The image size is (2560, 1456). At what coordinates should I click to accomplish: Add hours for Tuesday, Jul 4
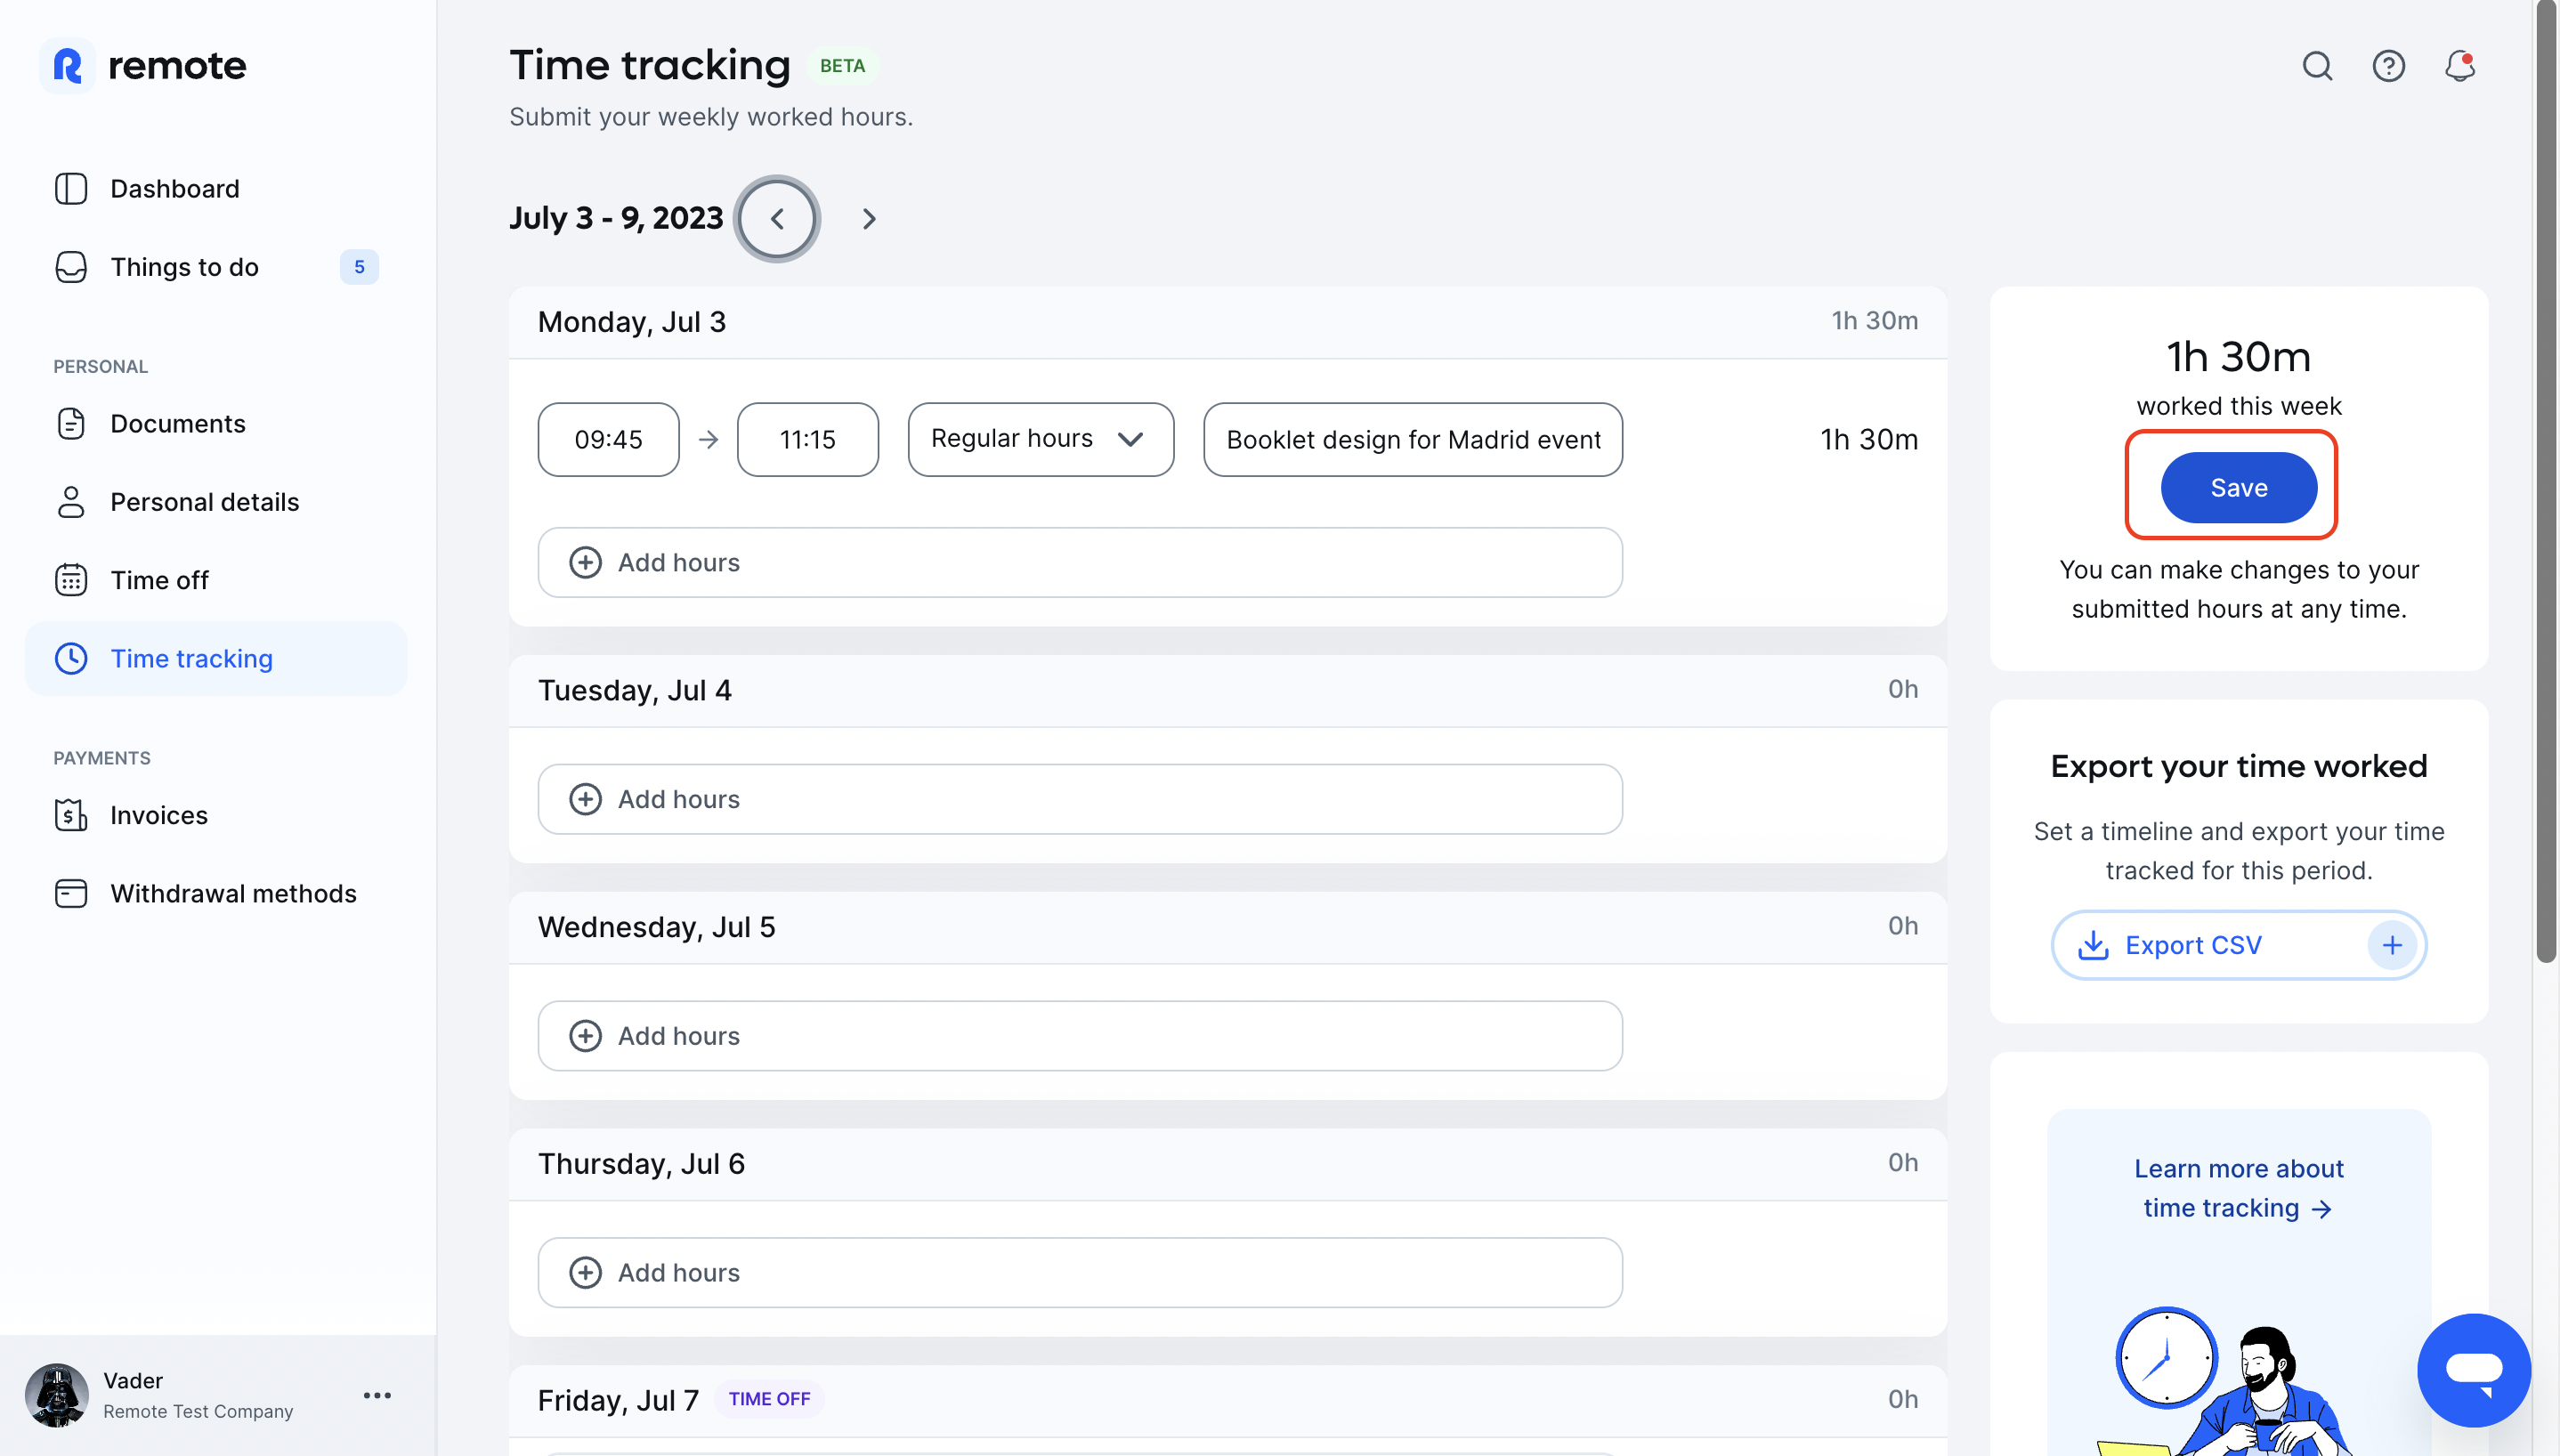(x=1079, y=798)
